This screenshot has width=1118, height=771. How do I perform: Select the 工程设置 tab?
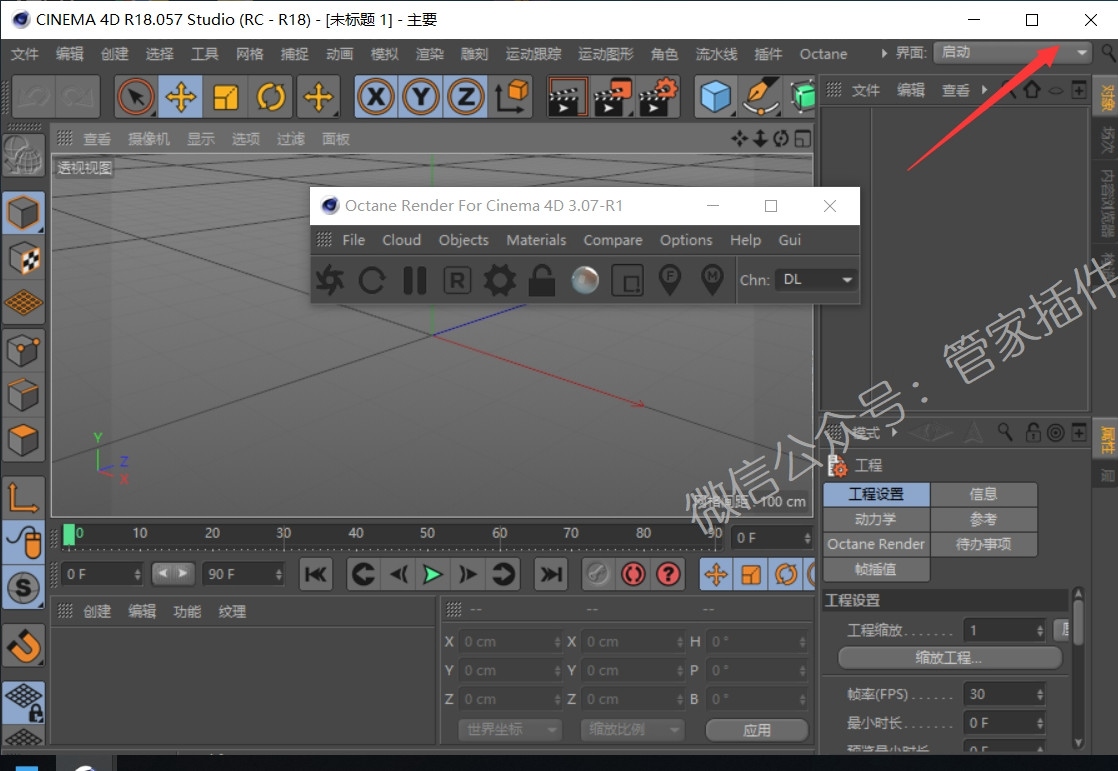click(x=876, y=494)
